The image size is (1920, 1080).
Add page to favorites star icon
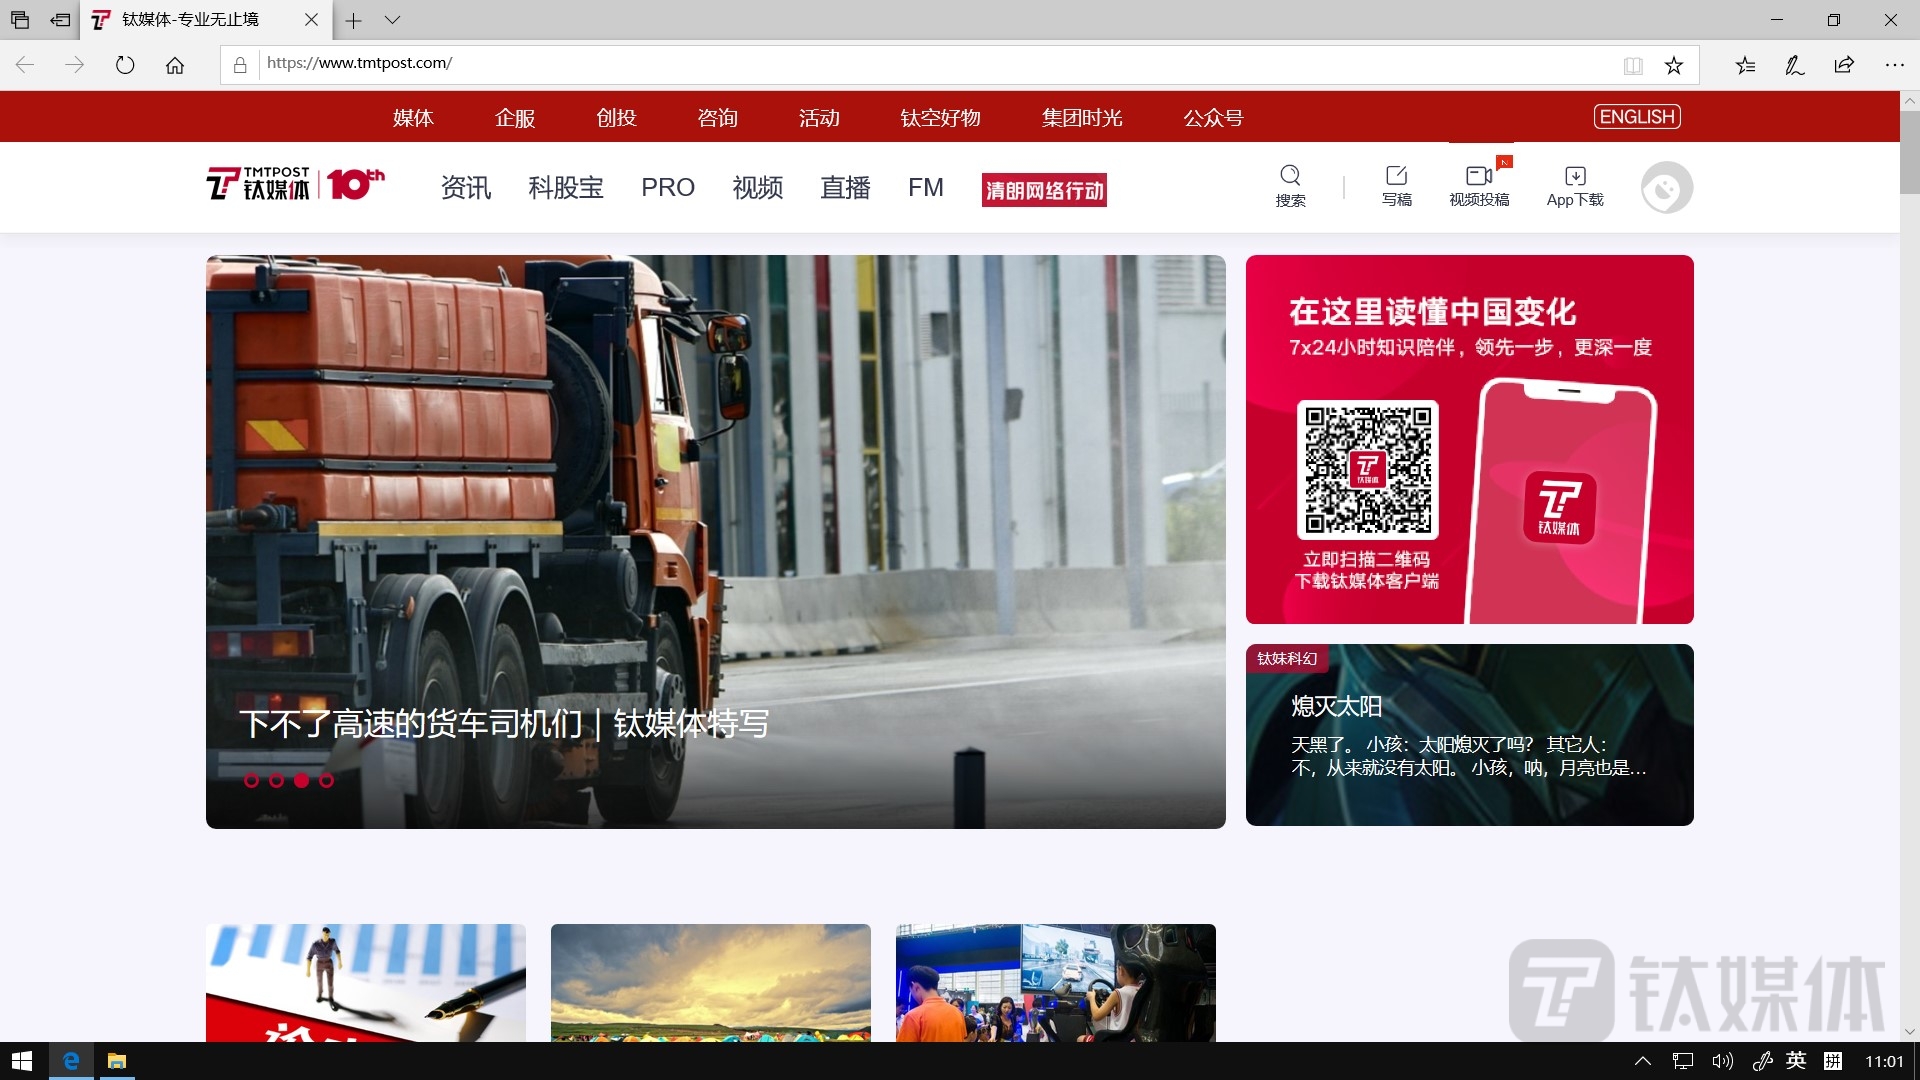pos(1674,66)
